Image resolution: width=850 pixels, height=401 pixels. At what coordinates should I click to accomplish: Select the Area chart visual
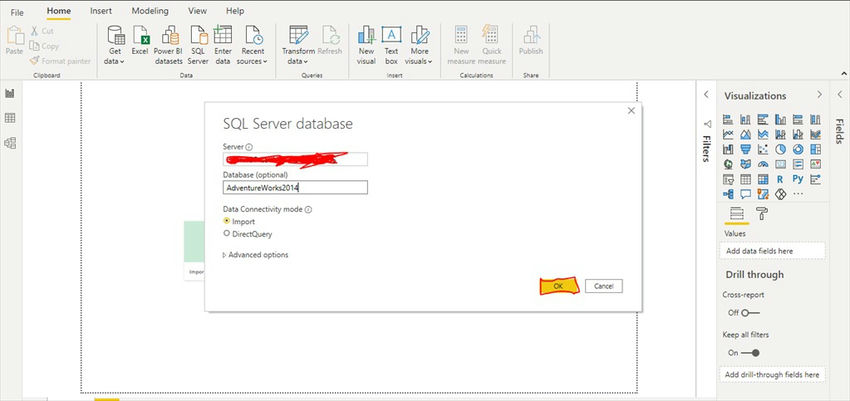coord(745,134)
